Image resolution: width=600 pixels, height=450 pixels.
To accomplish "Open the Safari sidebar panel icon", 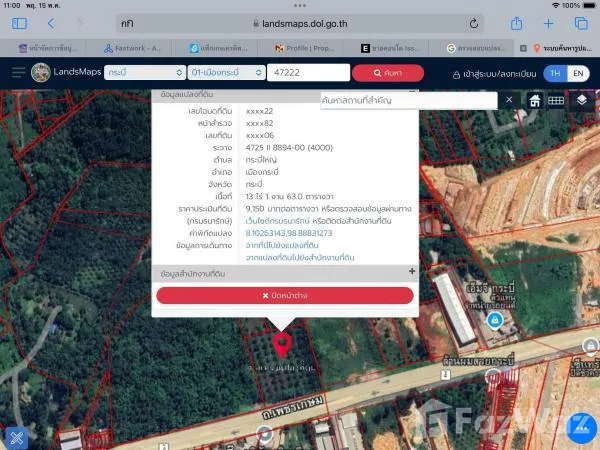I will tap(15, 24).
